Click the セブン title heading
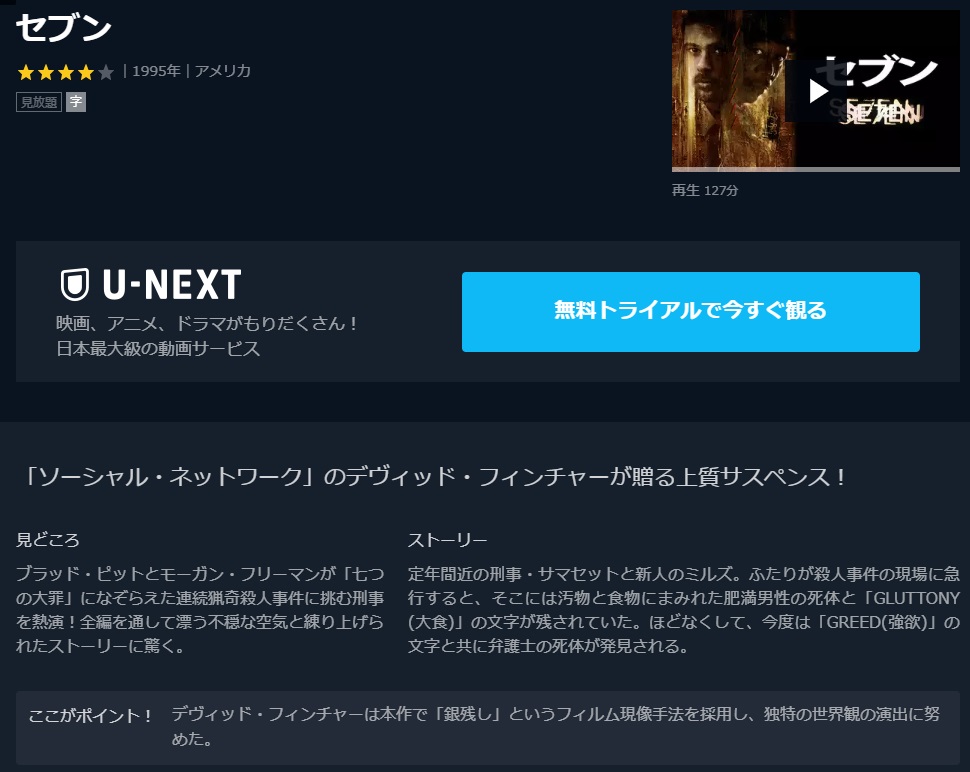This screenshot has width=970, height=772. click(x=63, y=28)
